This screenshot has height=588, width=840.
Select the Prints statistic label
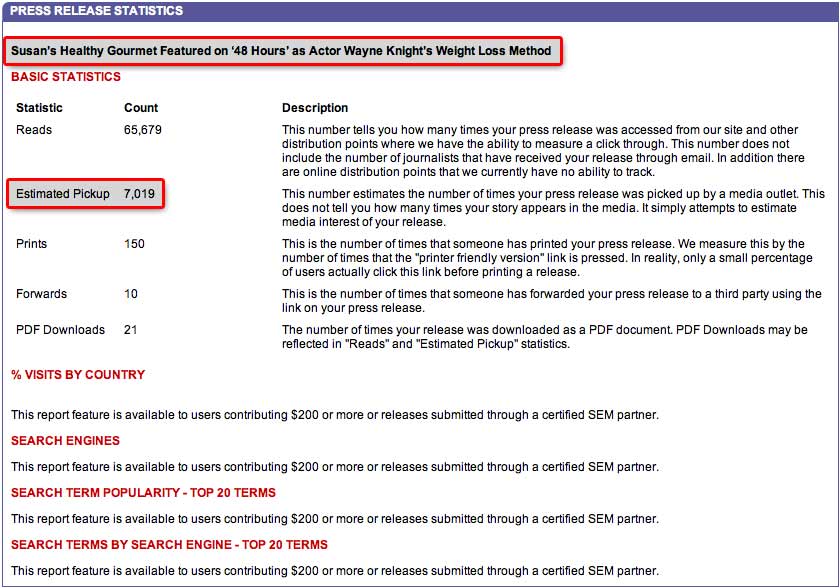[32, 244]
